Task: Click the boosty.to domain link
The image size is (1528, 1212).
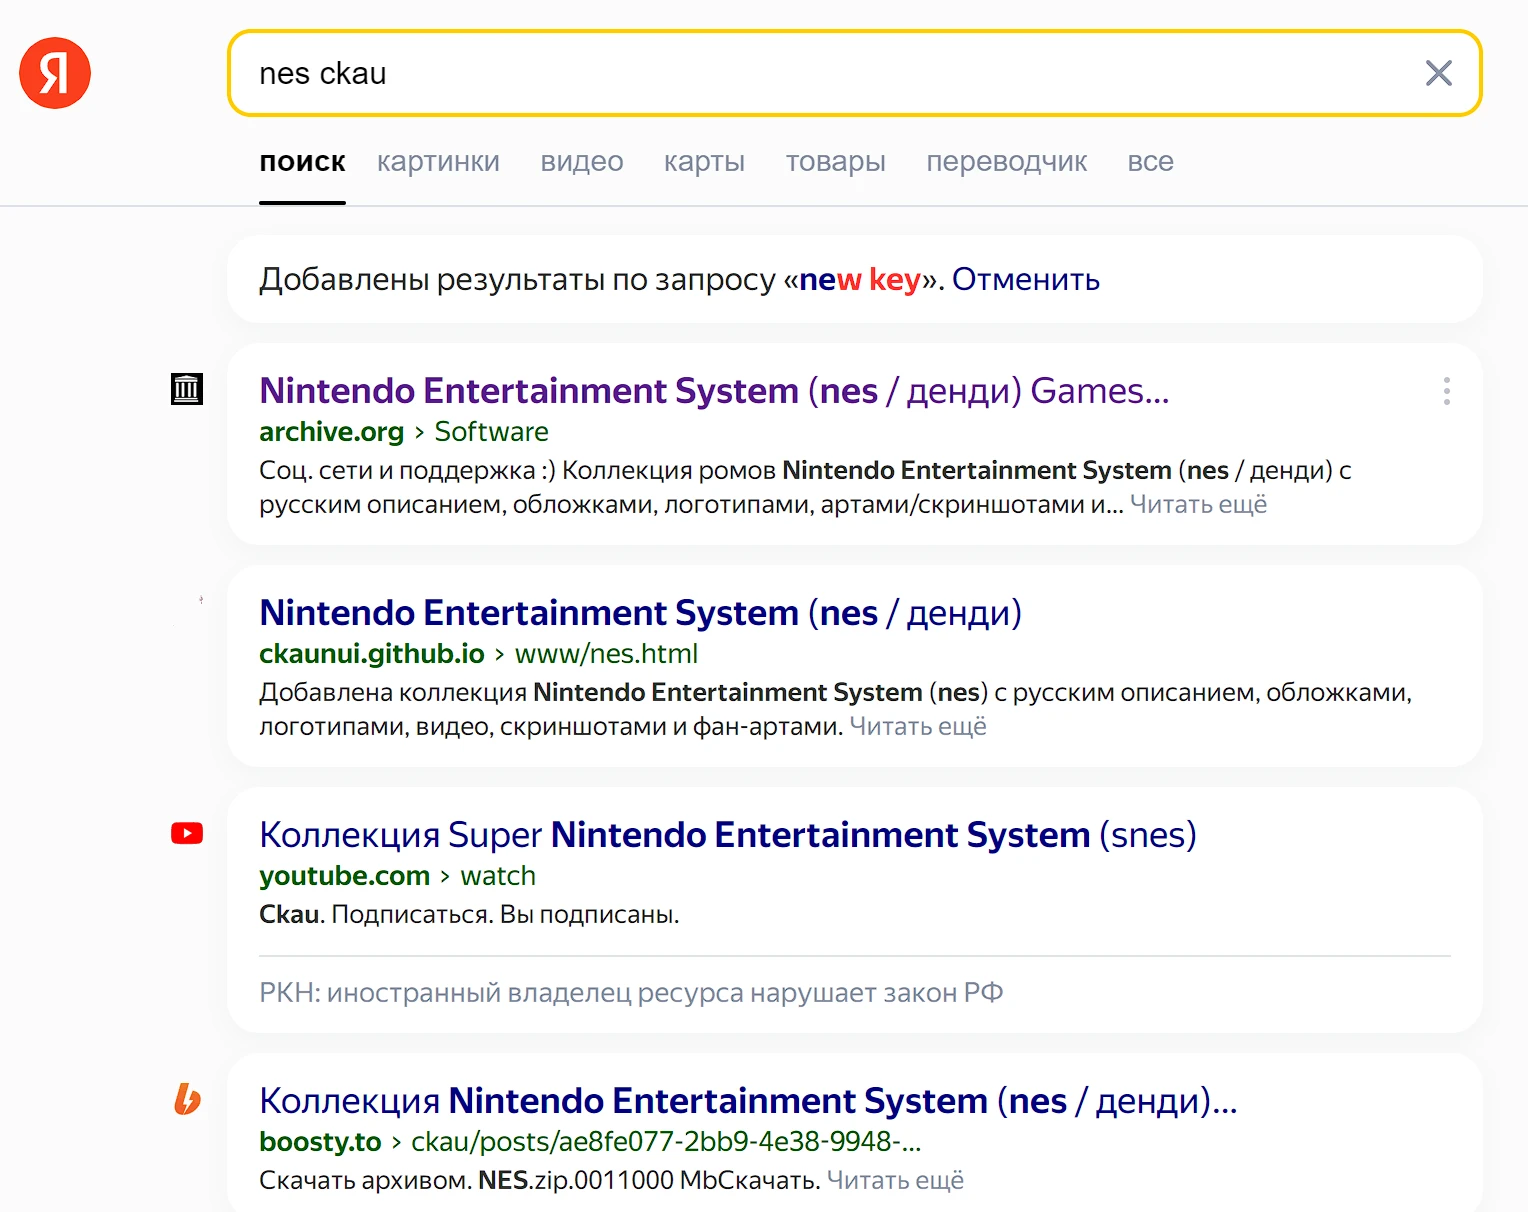Action: click(320, 1142)
